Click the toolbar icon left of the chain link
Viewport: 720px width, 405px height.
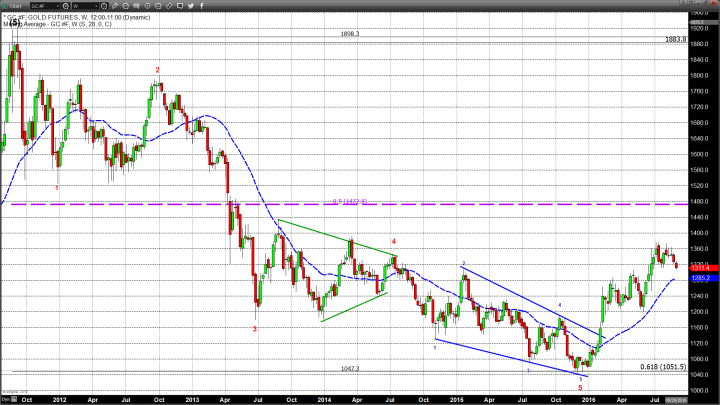click(158, 6)
